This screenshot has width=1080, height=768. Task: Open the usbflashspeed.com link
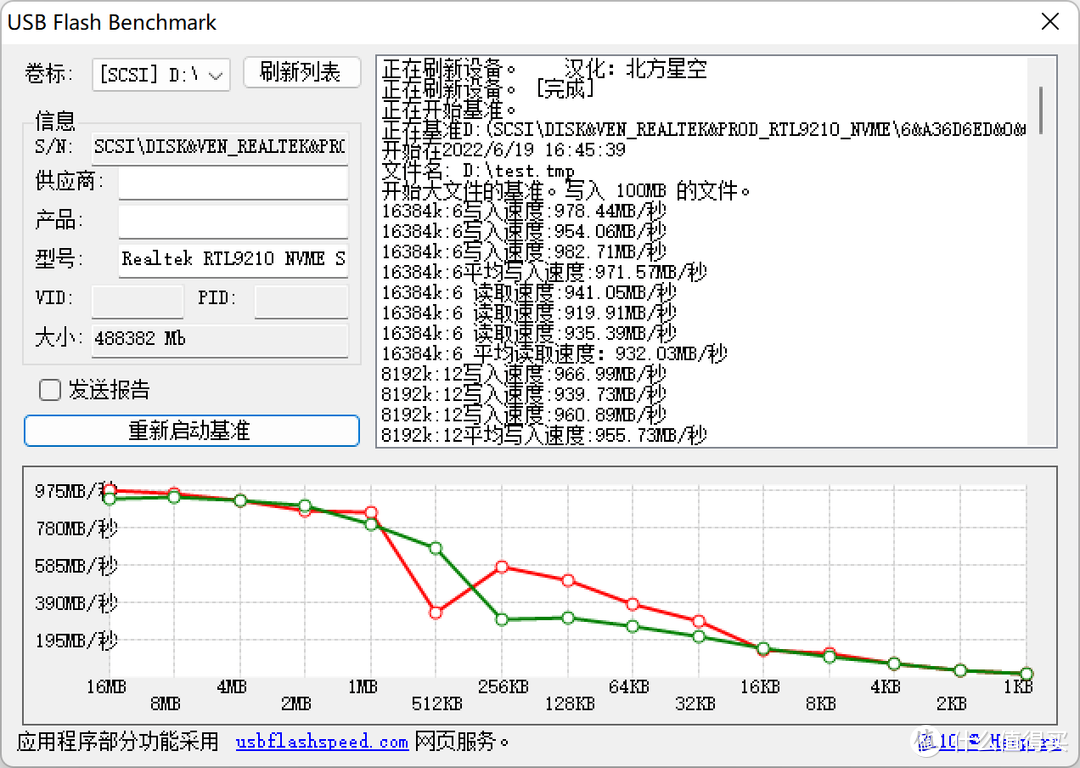pyautogui.click(x=322, y=742)
